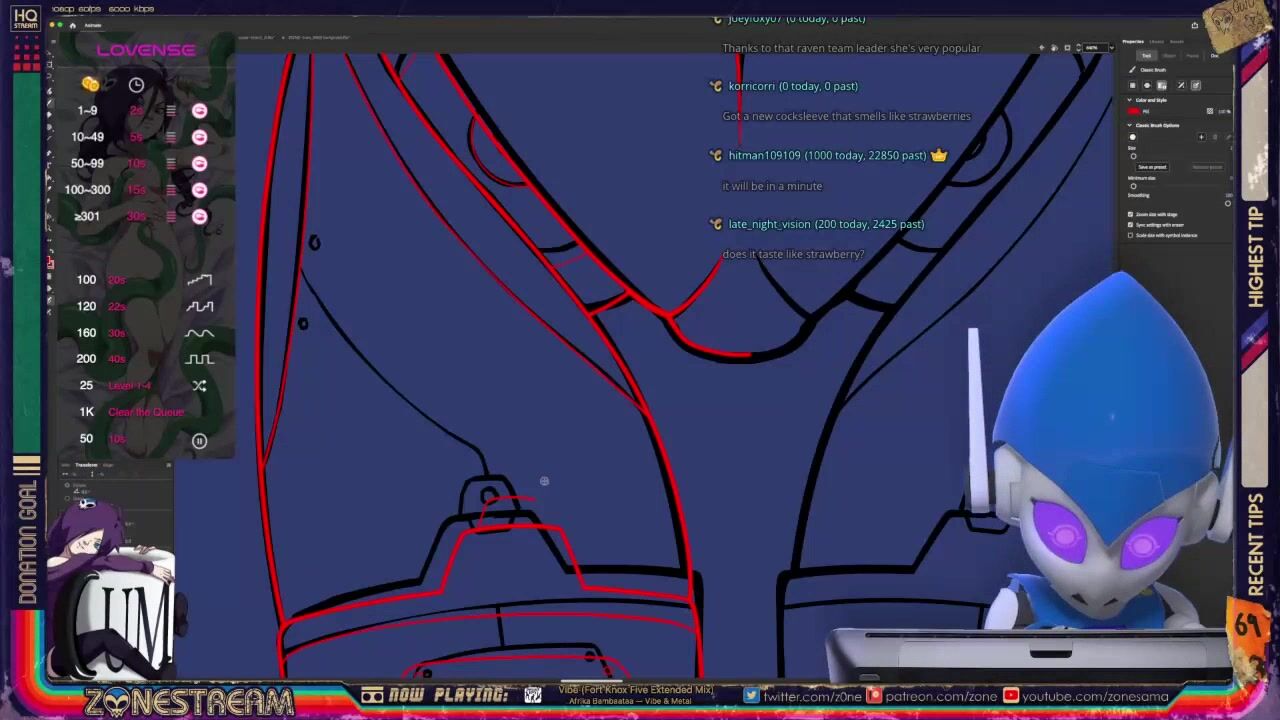Click the add custom brush shape plus icon
Viewport: 1280px width, 720px height.
click(x=1201, y=137)
